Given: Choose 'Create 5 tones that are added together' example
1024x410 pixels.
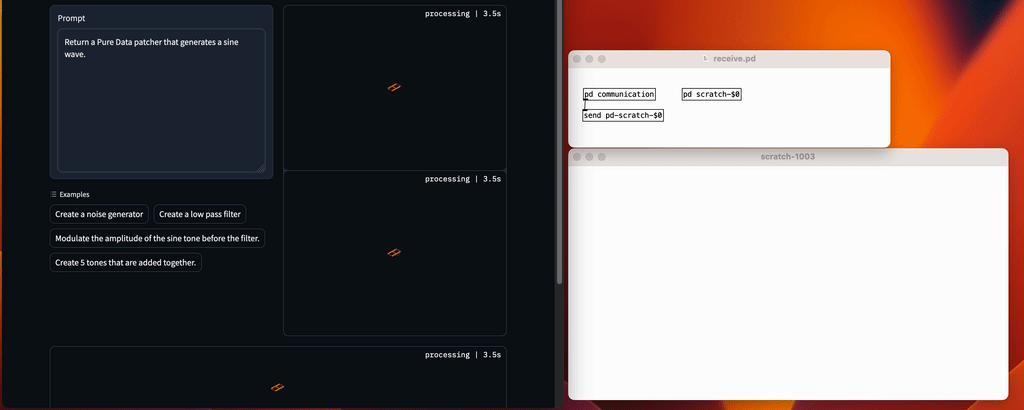Looking at the screenshot, I should pos(125,262).
